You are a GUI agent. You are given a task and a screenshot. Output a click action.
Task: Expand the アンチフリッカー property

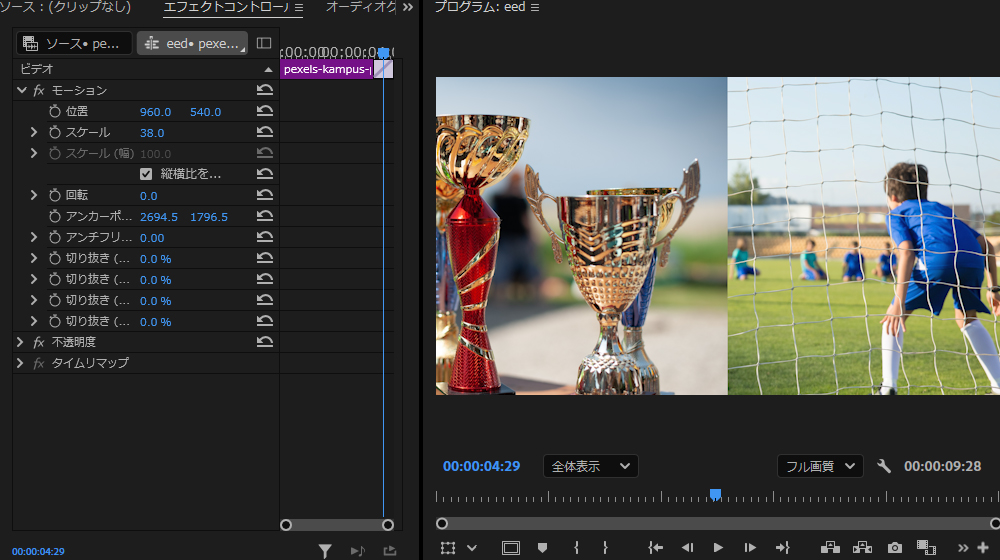click(34, 237)
